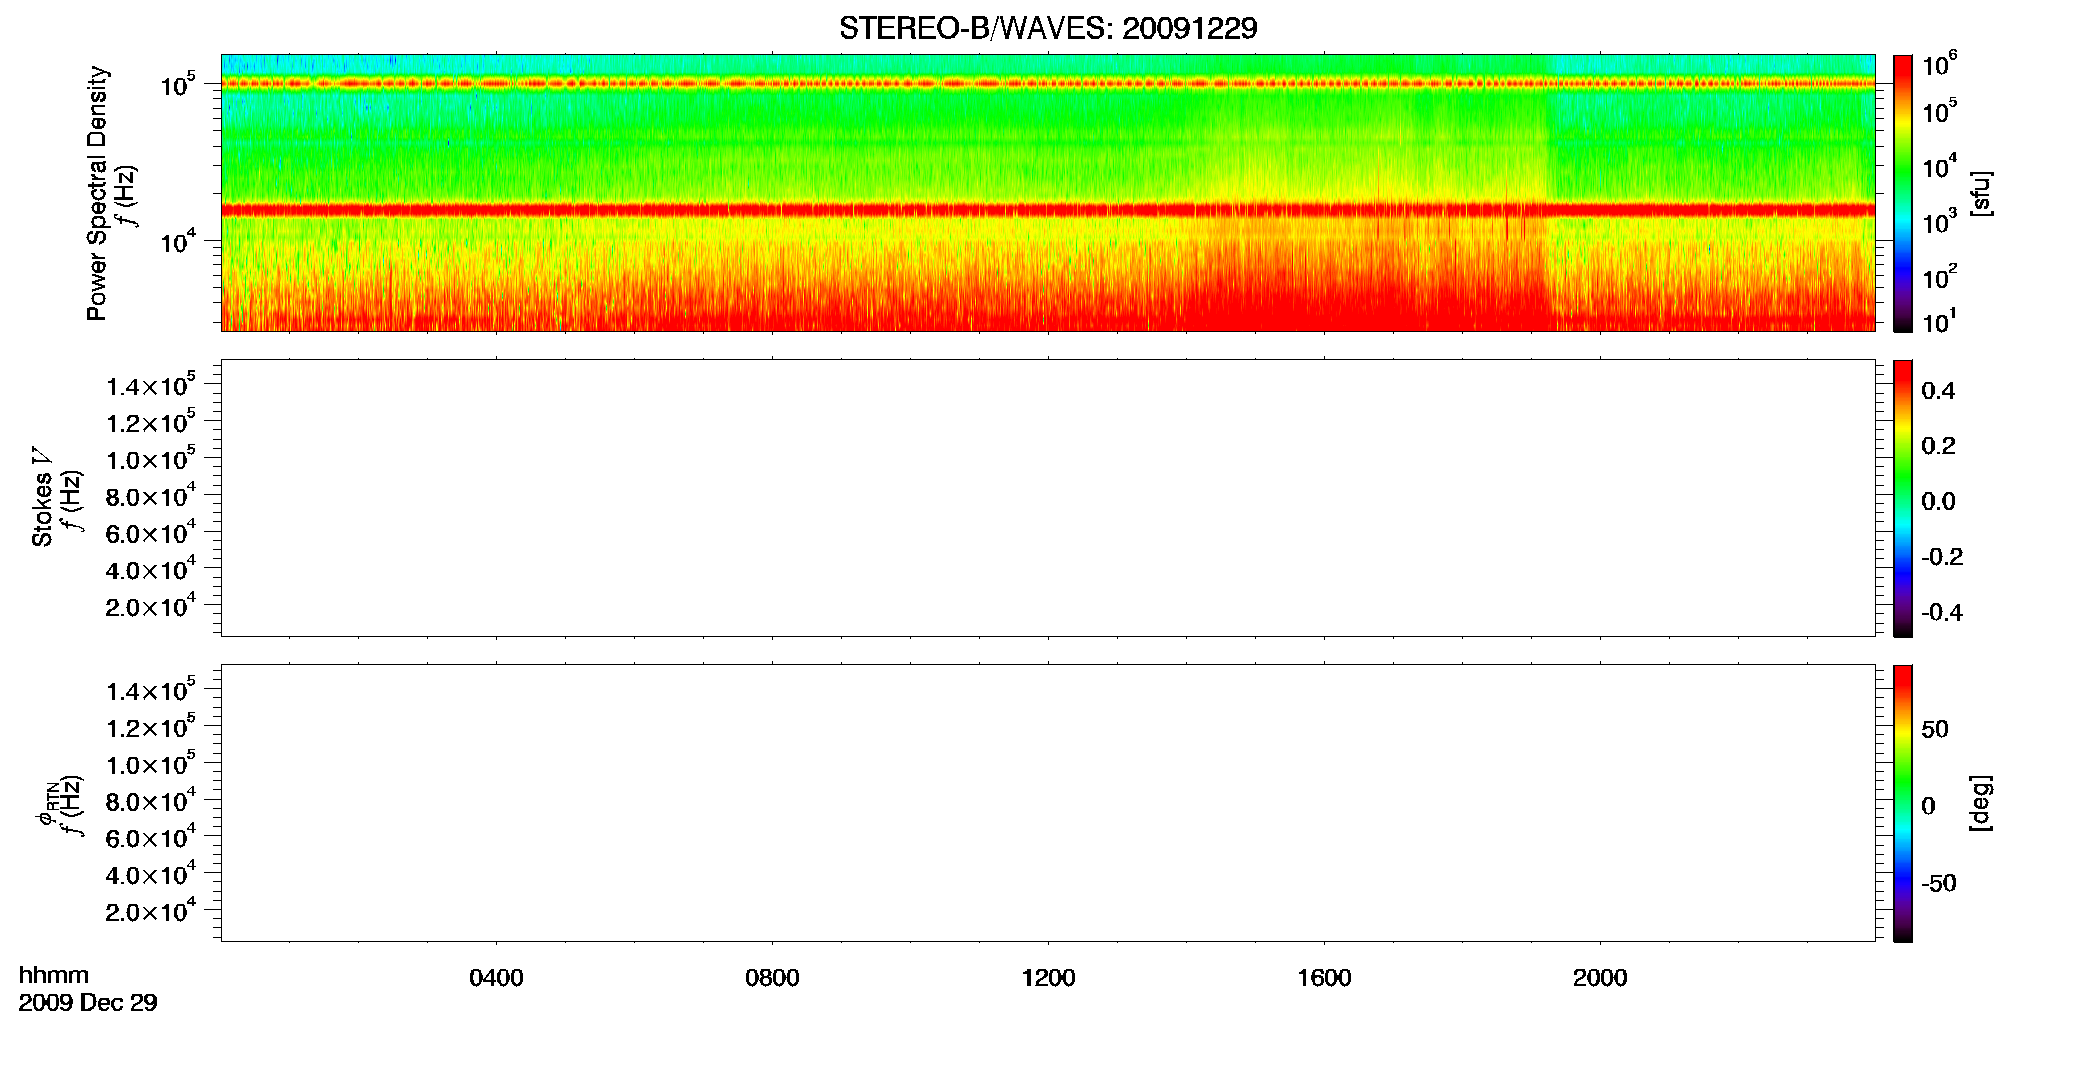
Task: Click the 1200 time axis label
Action: (x=1048, y=978)
